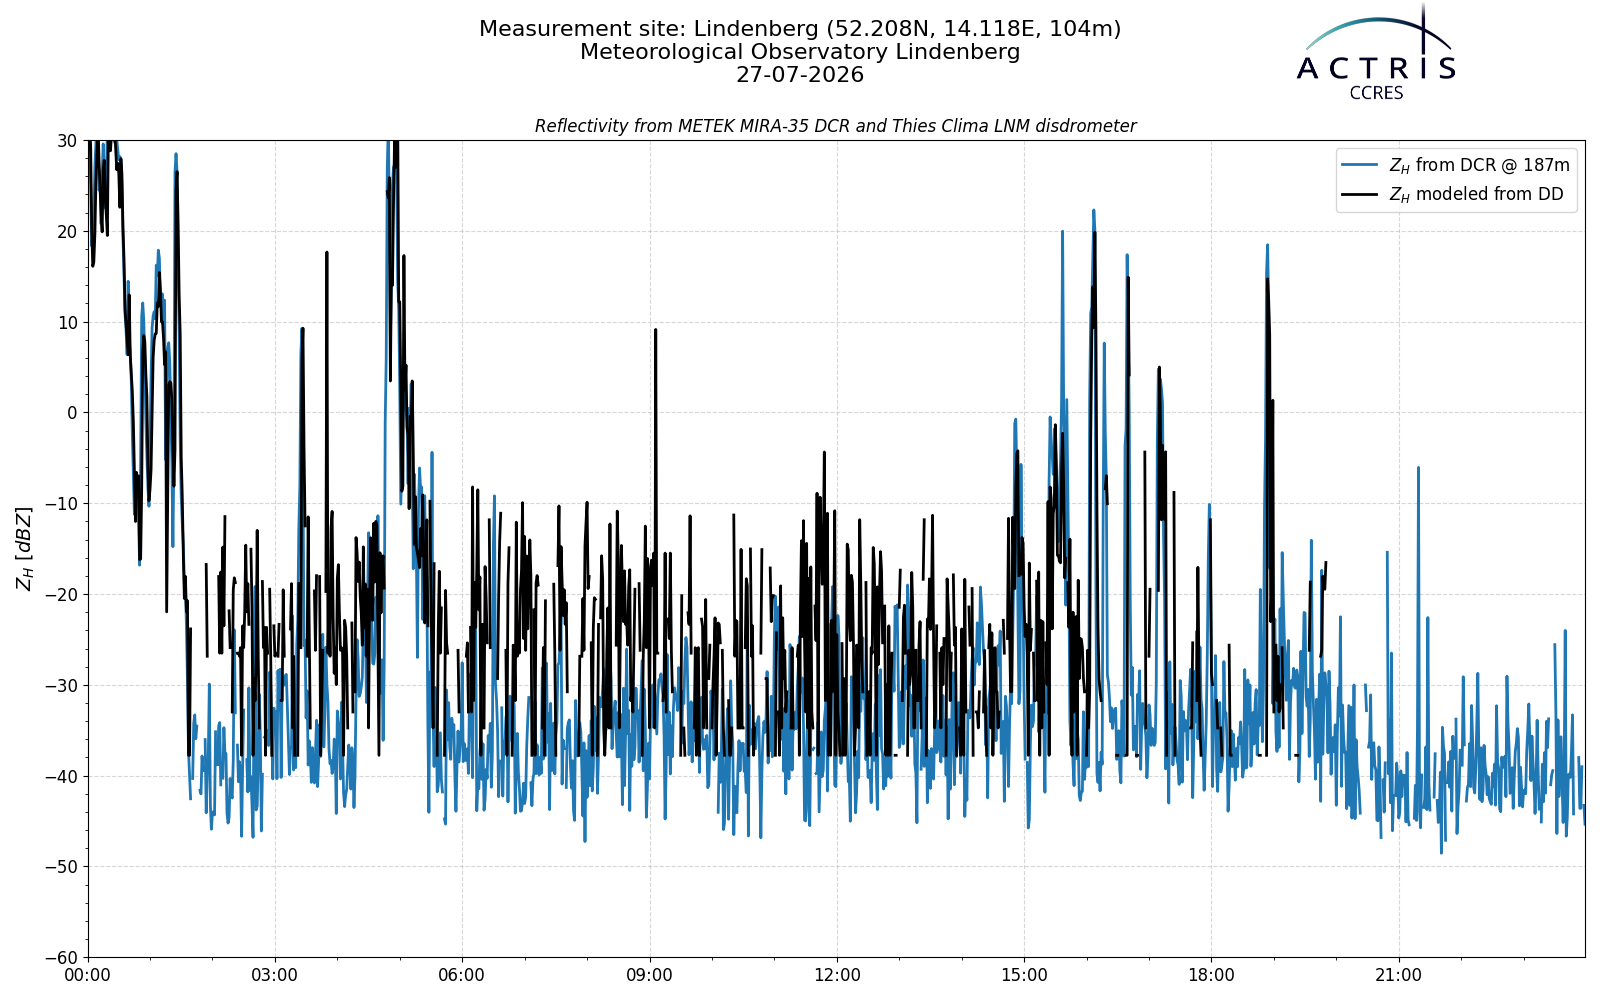Click the y-axis tick label 10
The width and height of the screenshot is (1600, 1000).
(67, 322)
